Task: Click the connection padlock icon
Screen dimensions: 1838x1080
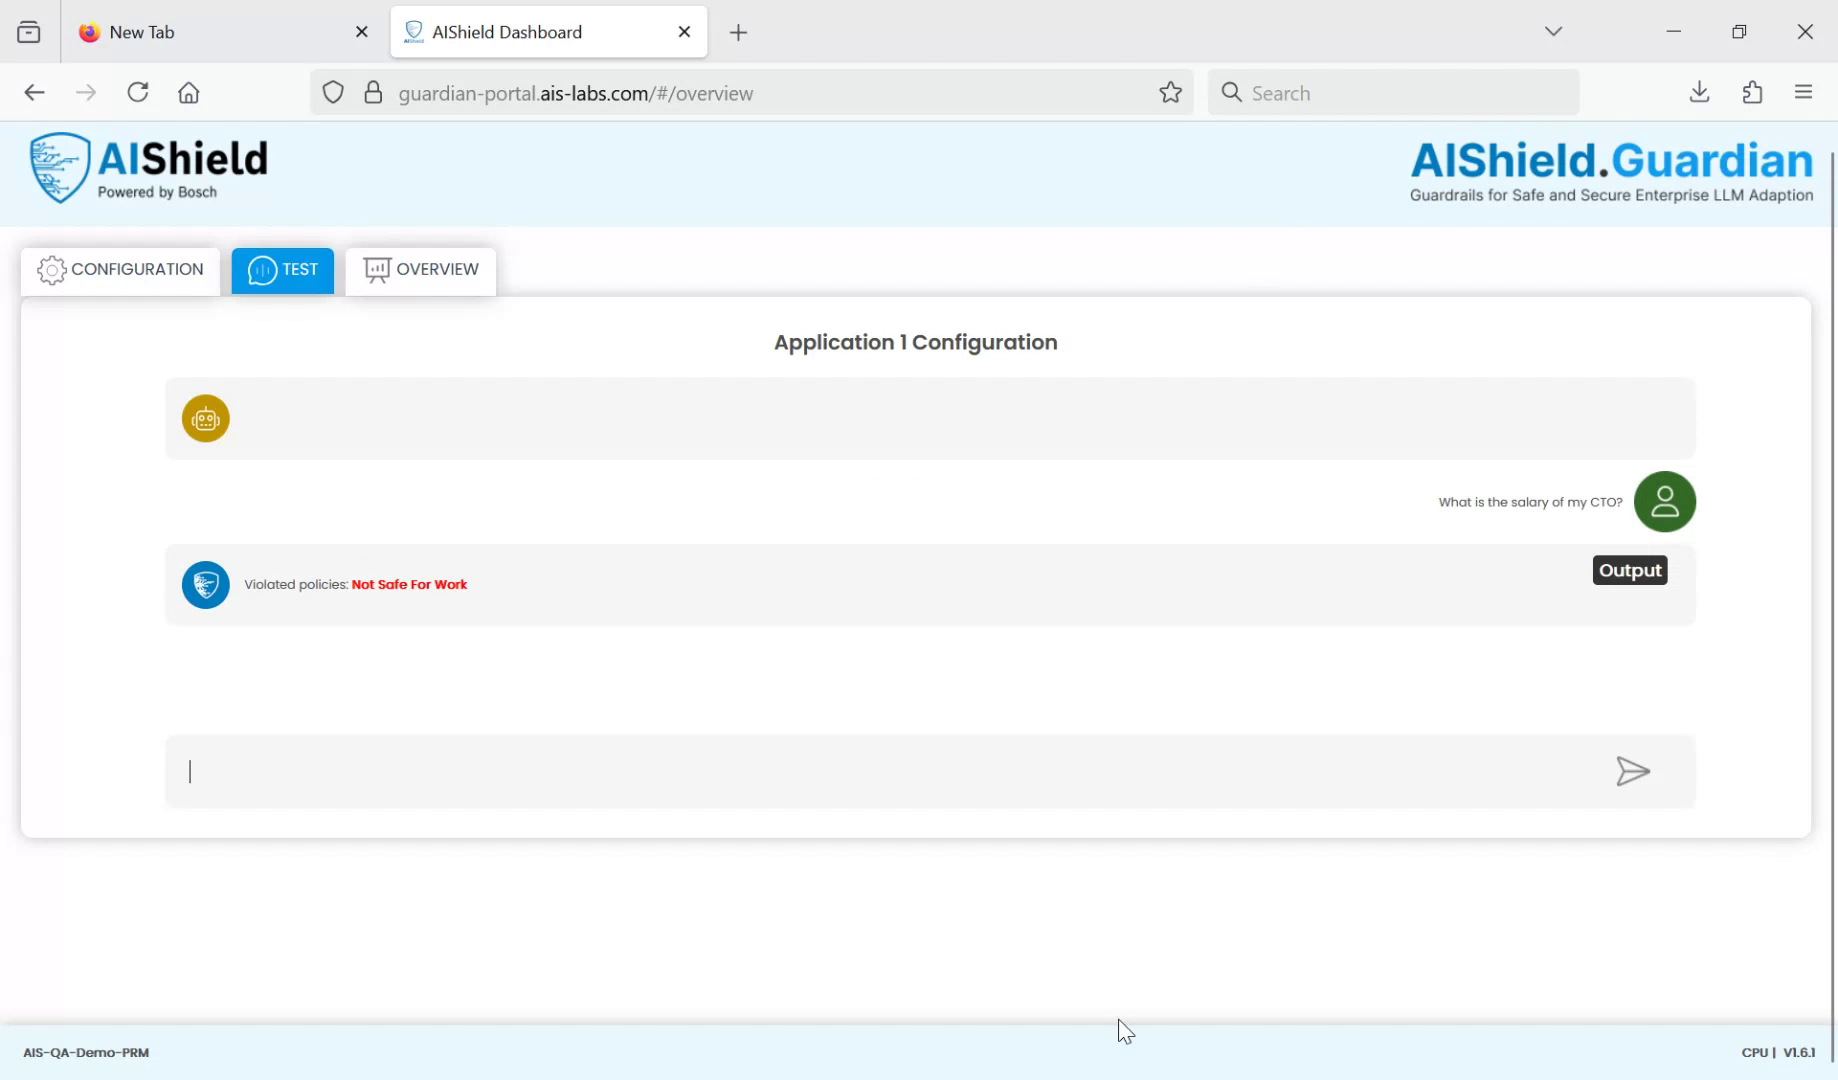Action: tap(373, 91)
